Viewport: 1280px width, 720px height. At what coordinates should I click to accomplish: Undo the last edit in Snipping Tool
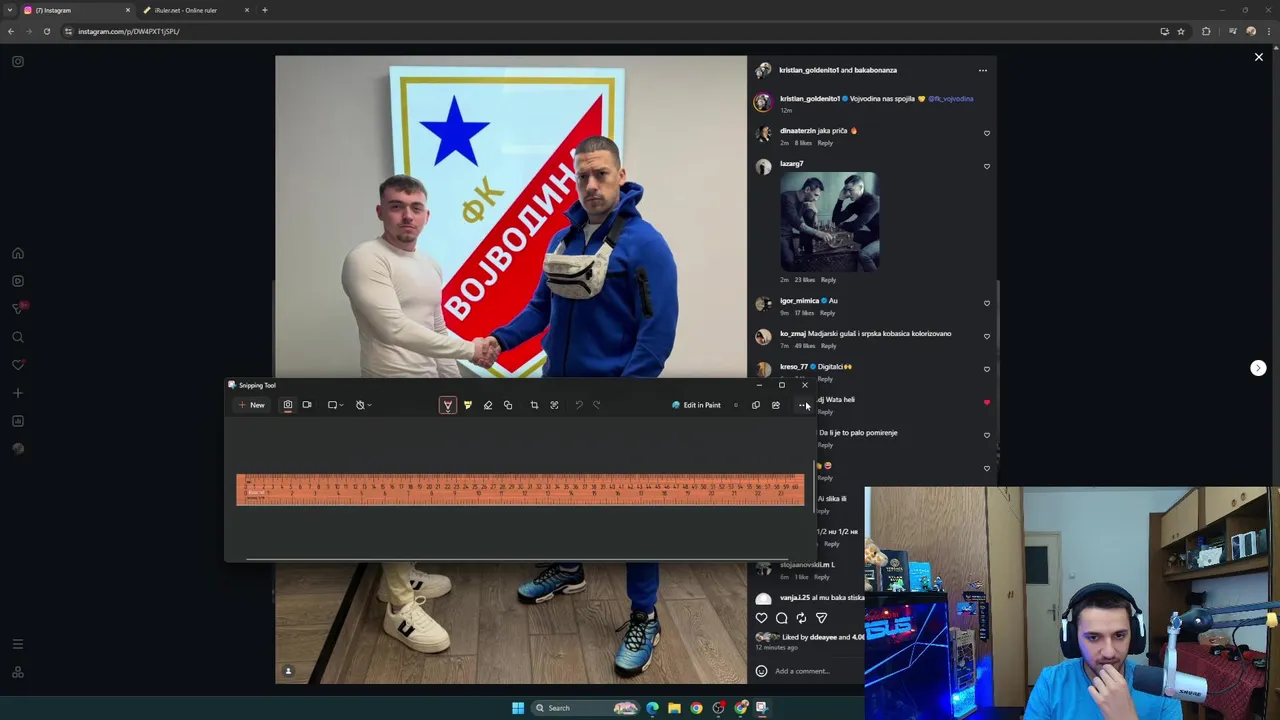[578, 405]
